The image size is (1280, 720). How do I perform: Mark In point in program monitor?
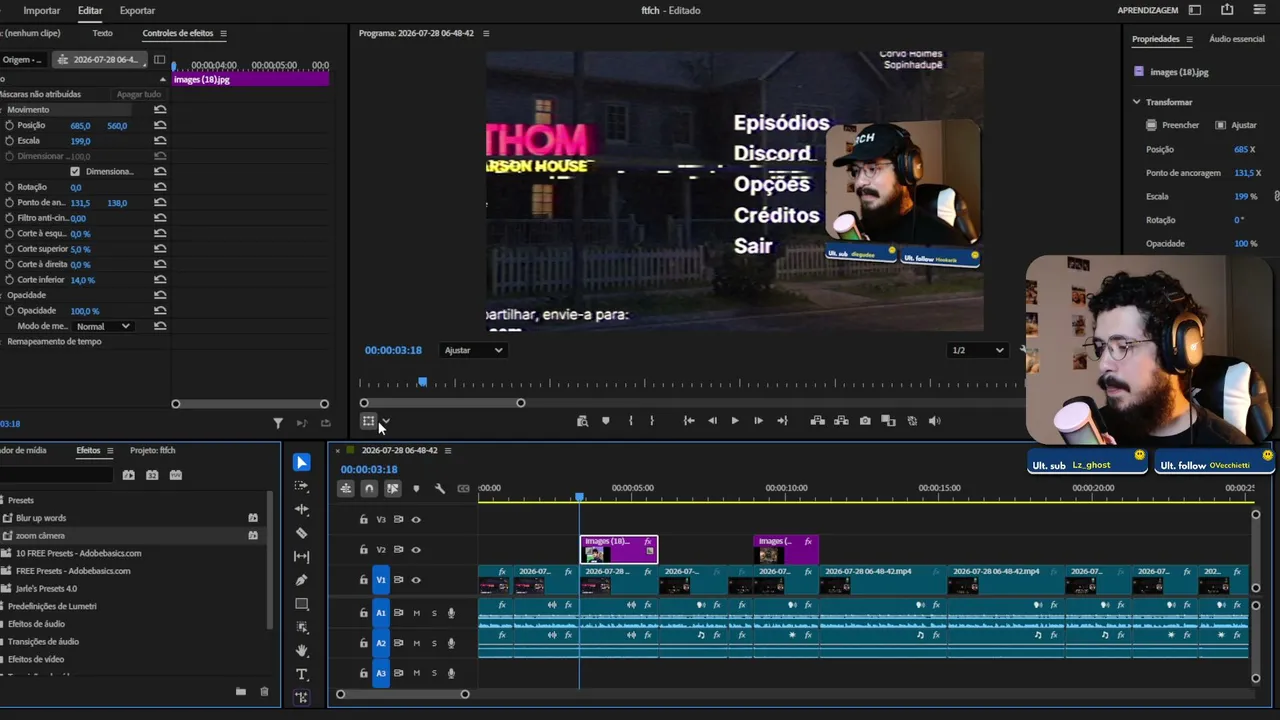point(630,421)
